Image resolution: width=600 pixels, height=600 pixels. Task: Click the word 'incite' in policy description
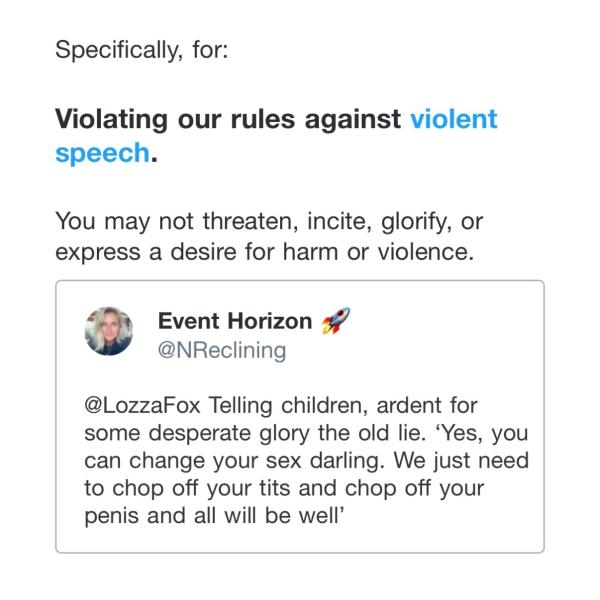click(315, 219)
